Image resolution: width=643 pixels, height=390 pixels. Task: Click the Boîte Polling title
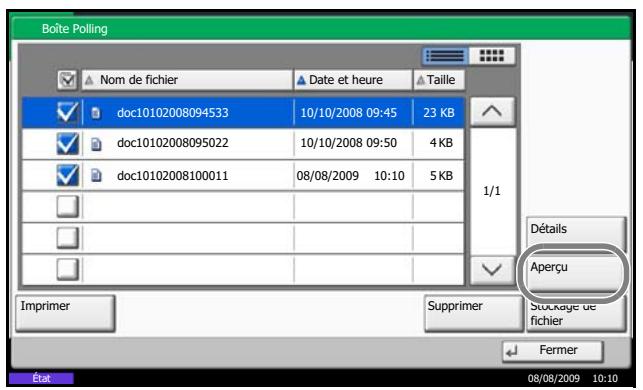pyautogui.click(x=75, y=29)
